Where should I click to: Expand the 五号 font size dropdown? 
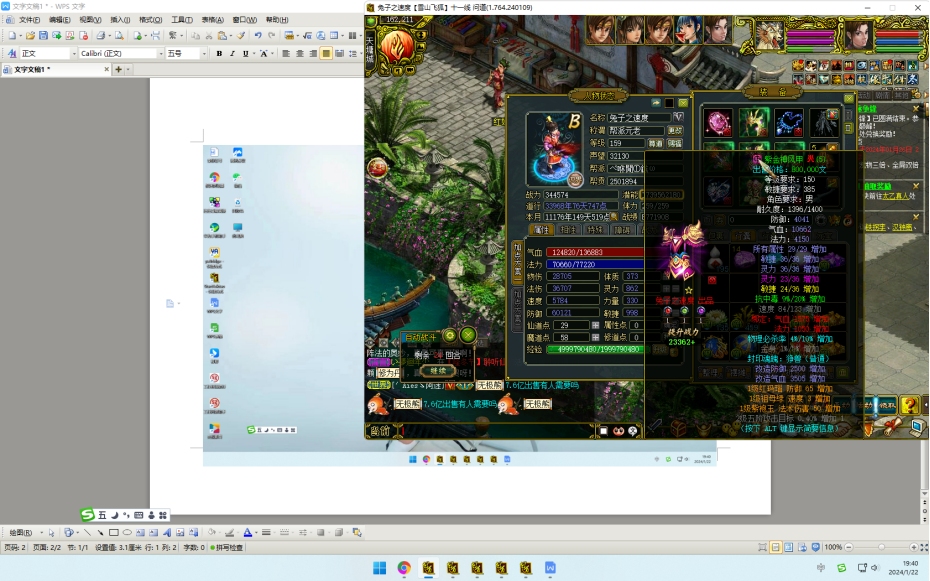(204, 54)
